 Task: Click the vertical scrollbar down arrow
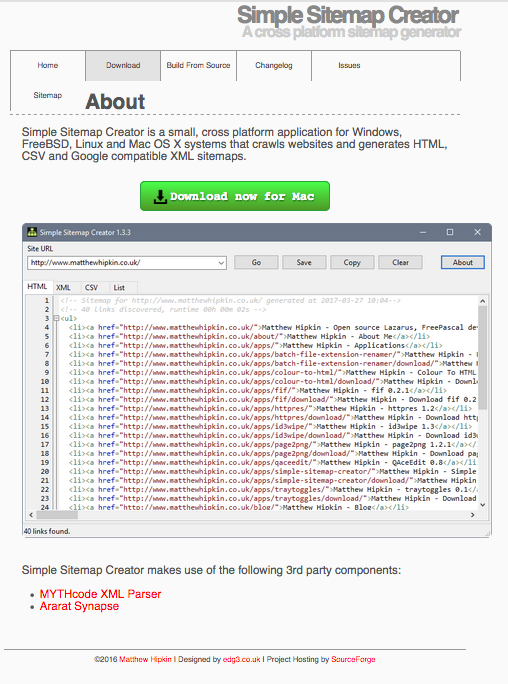[x=482, y=505]
